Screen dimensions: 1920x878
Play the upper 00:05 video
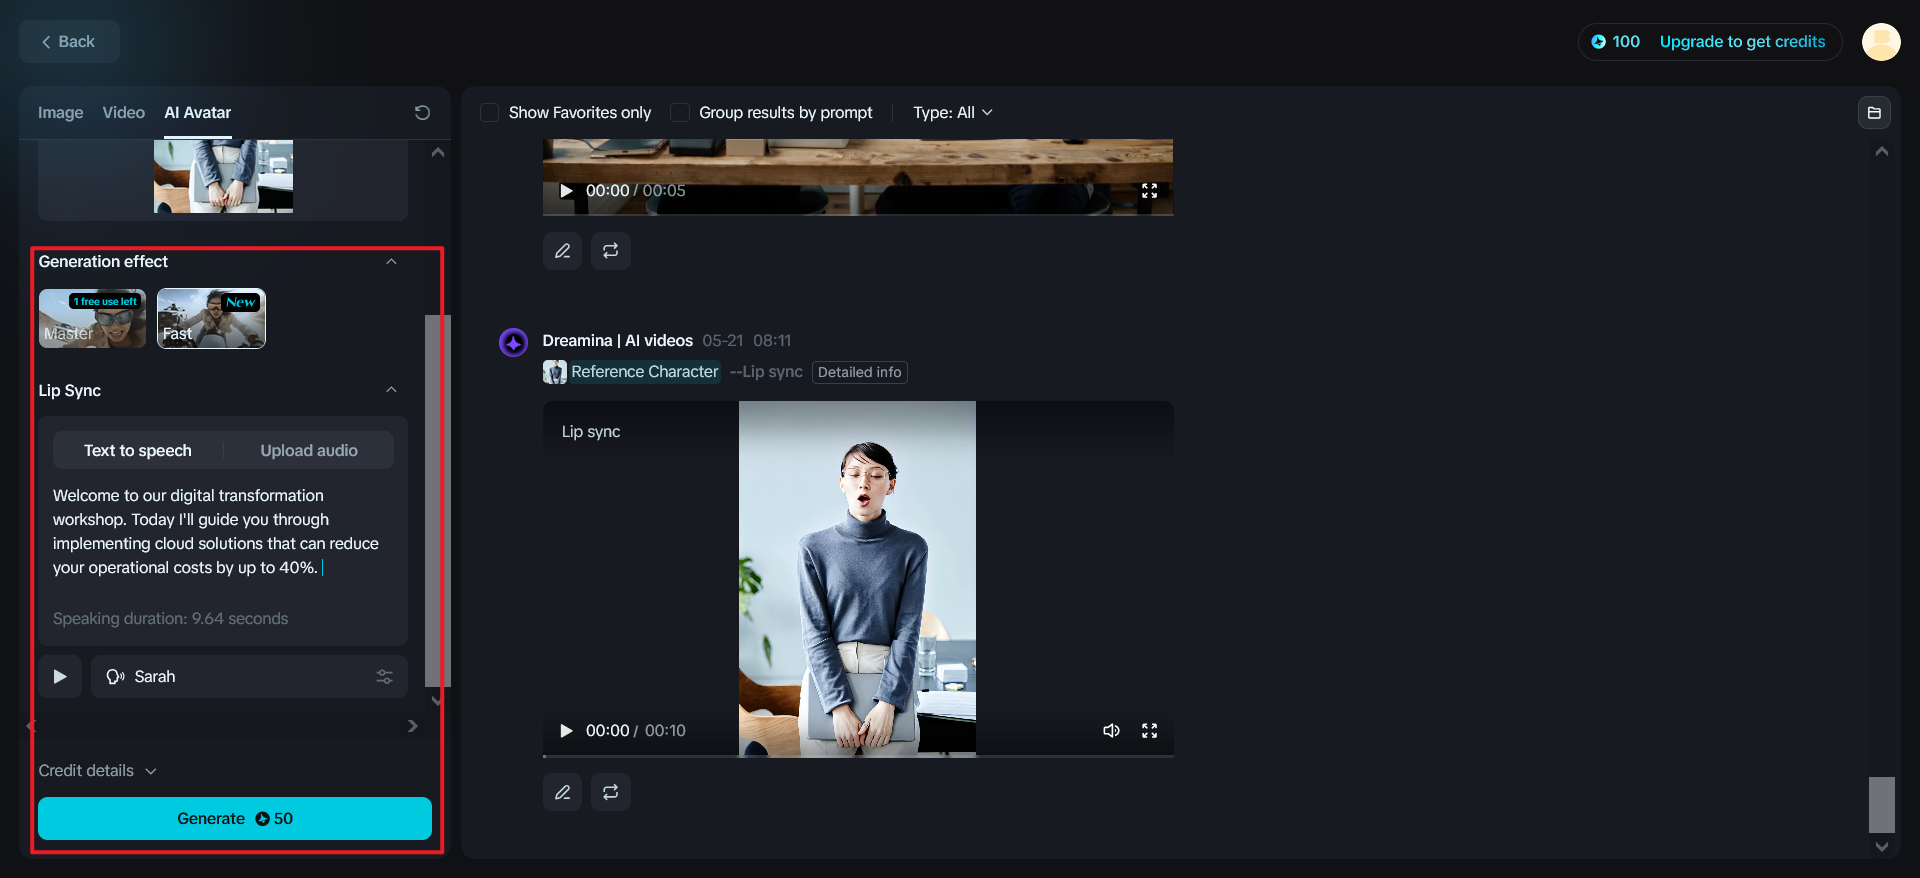[x=566, y=191]
